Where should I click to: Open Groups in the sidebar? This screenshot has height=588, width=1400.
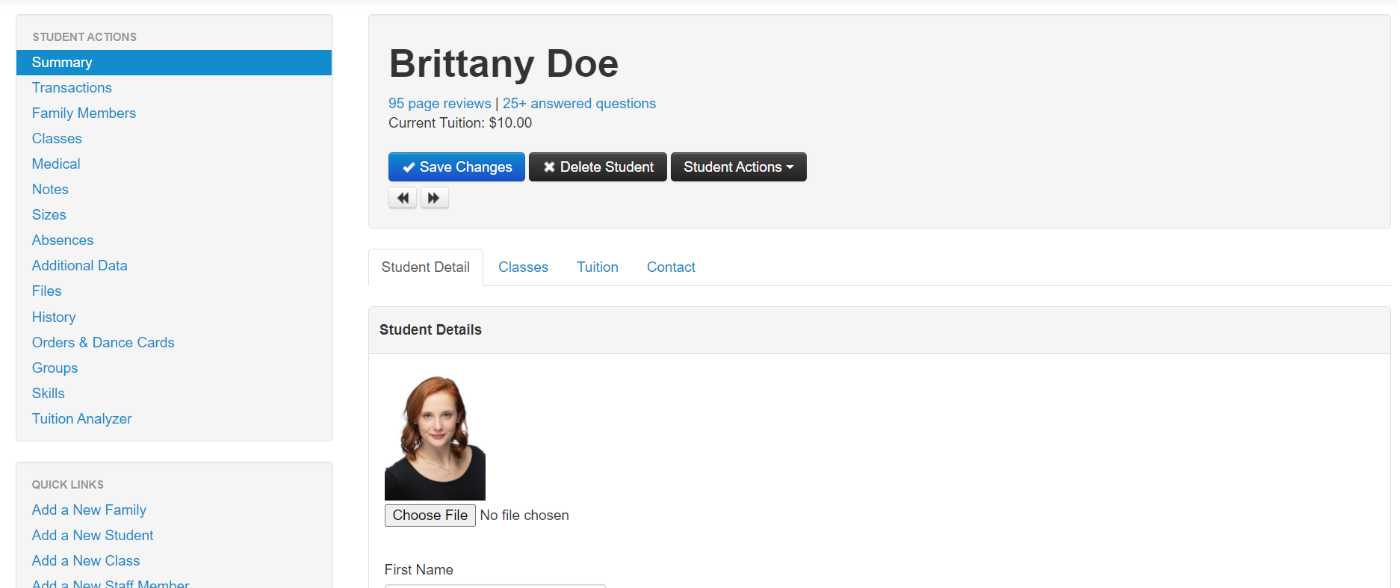coord(55,368)
